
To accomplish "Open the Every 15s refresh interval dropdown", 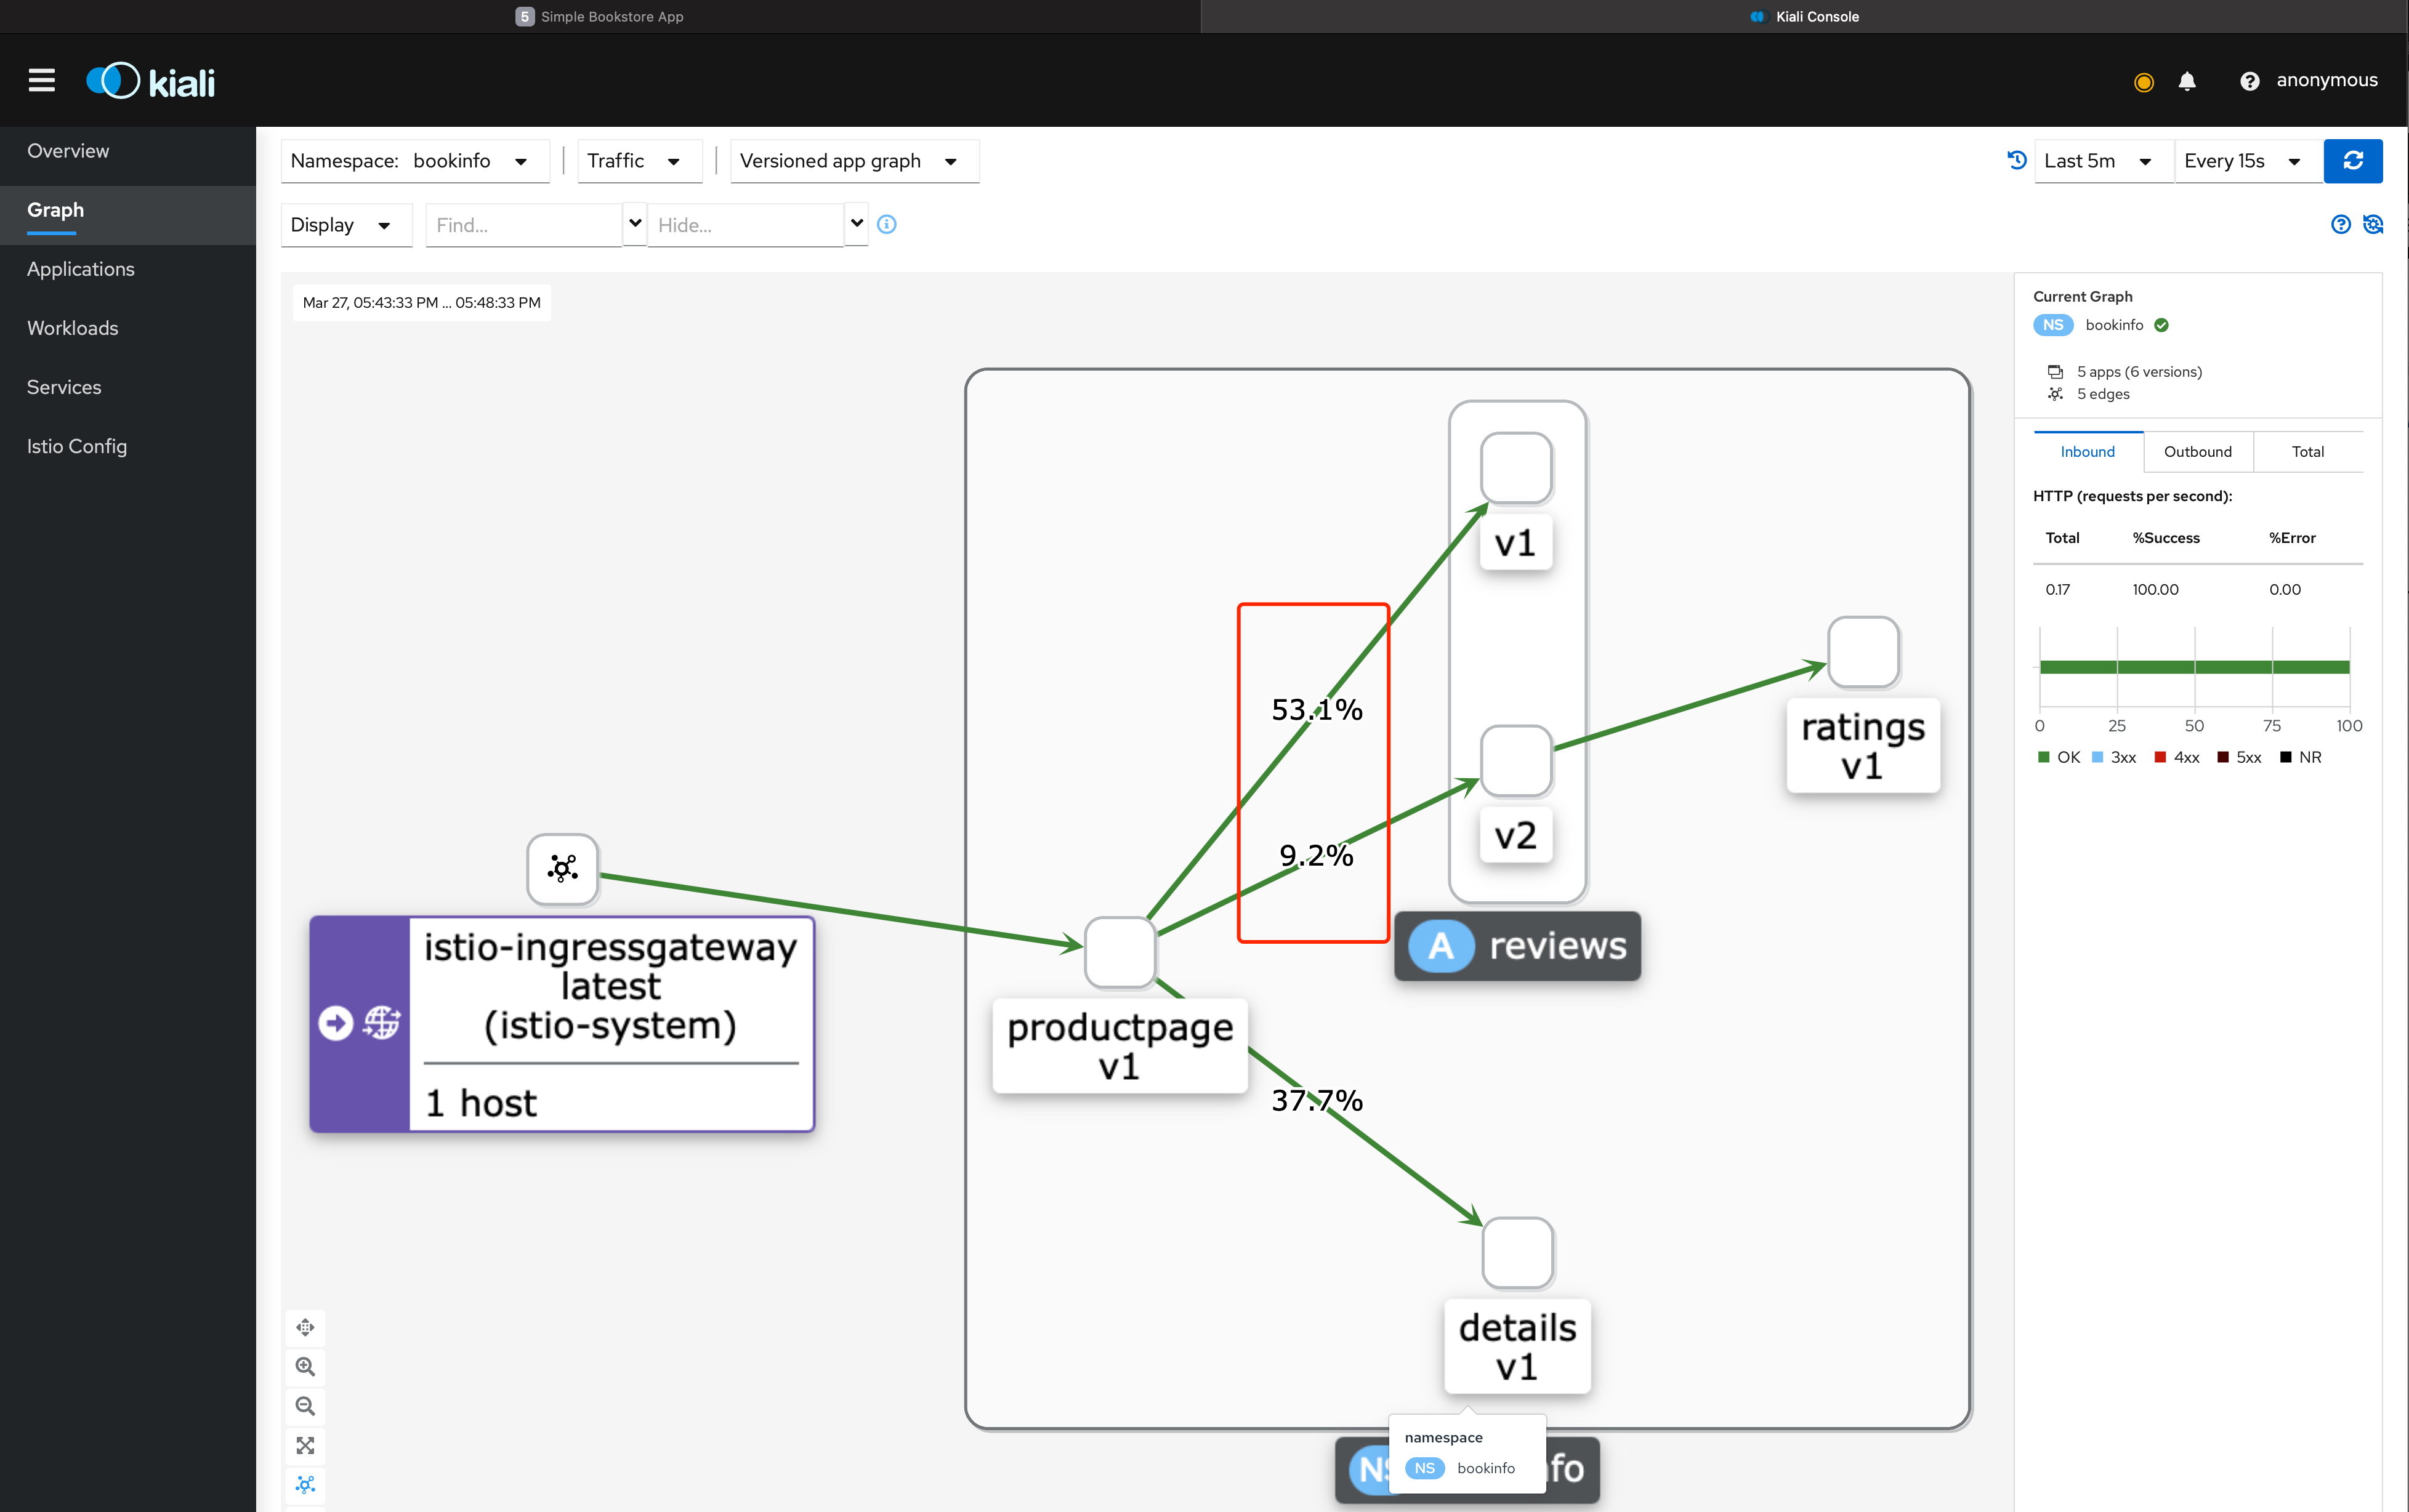I will pos(2248,161).
